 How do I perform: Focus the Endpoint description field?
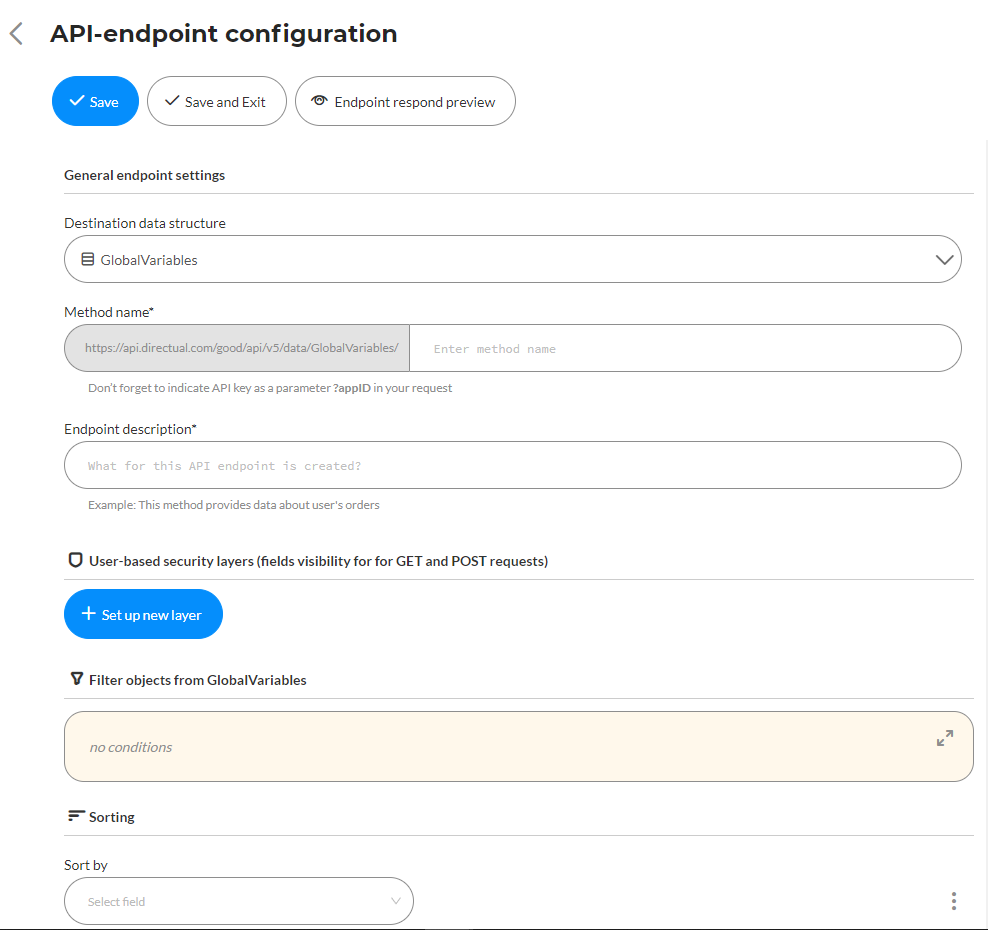(x=512, y=465)
